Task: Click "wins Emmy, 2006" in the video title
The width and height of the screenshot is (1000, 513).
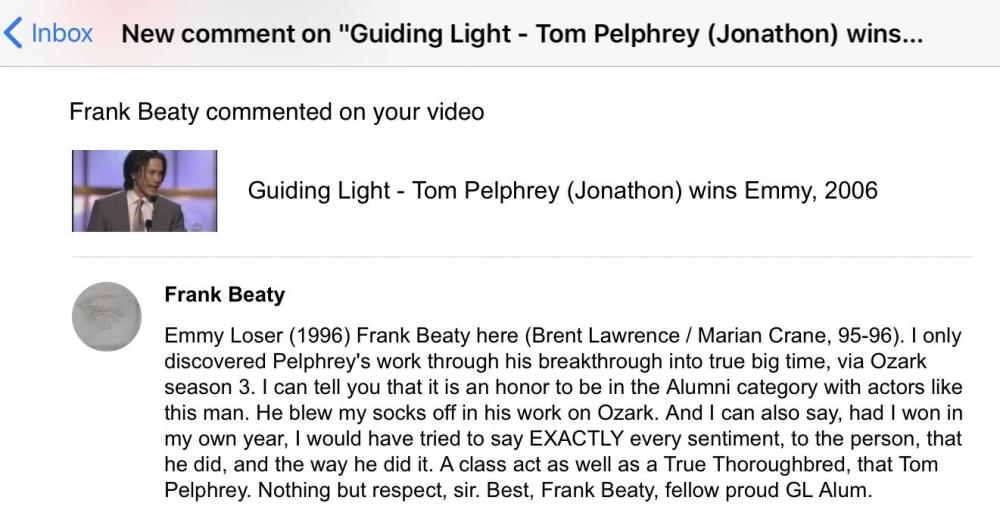Action: (x=784, y=190)
